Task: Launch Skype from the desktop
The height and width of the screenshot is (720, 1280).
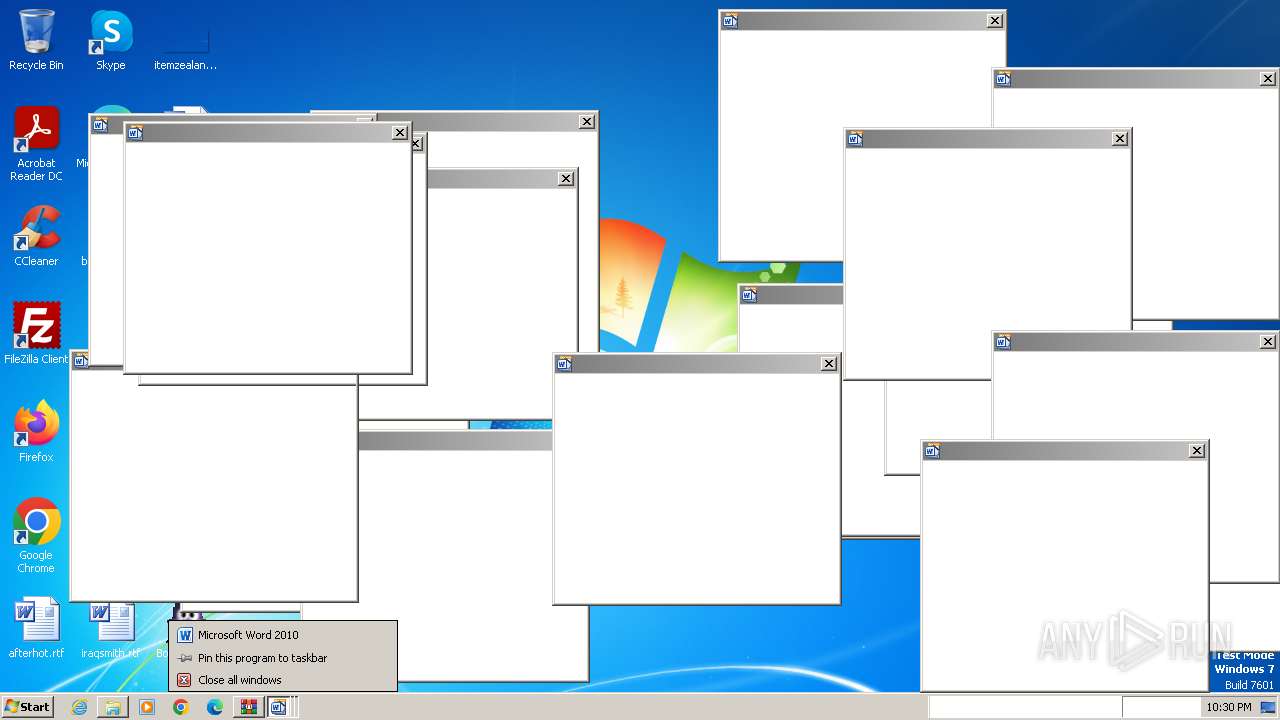Action: (x=110, y=40)
